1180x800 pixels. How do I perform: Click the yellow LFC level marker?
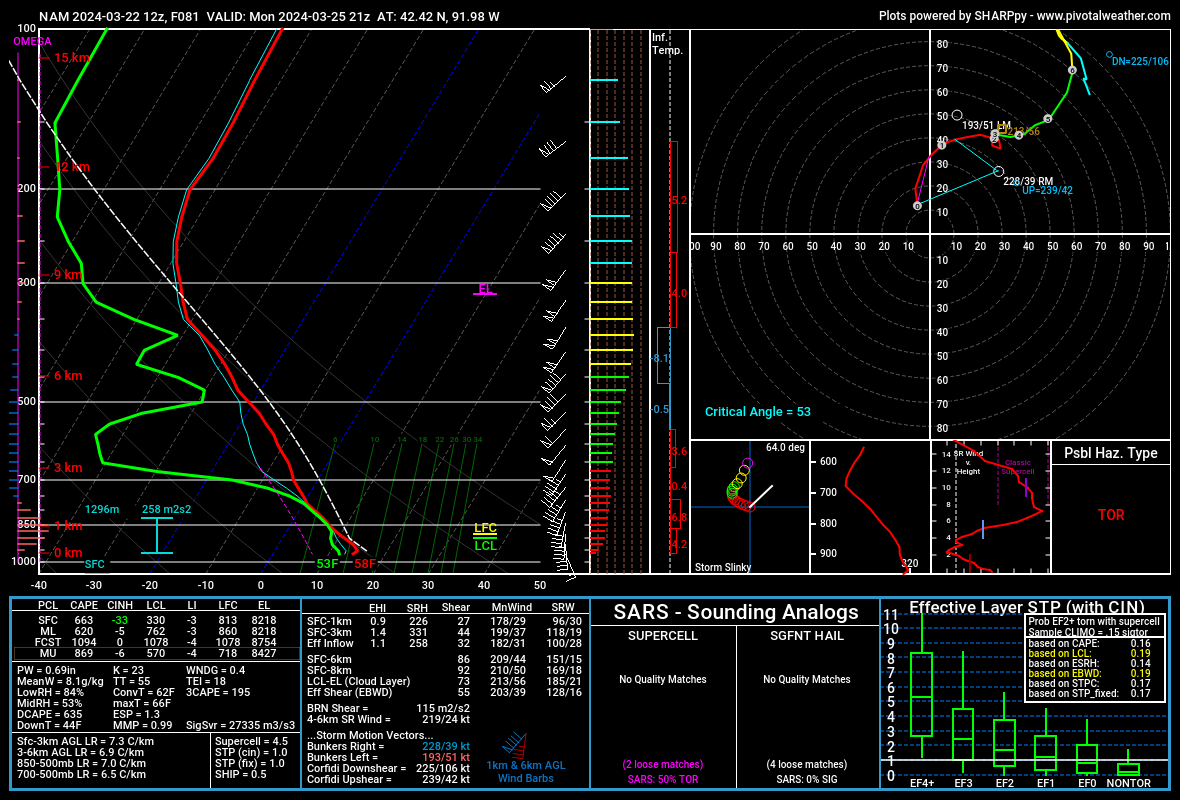pos(485,529)
